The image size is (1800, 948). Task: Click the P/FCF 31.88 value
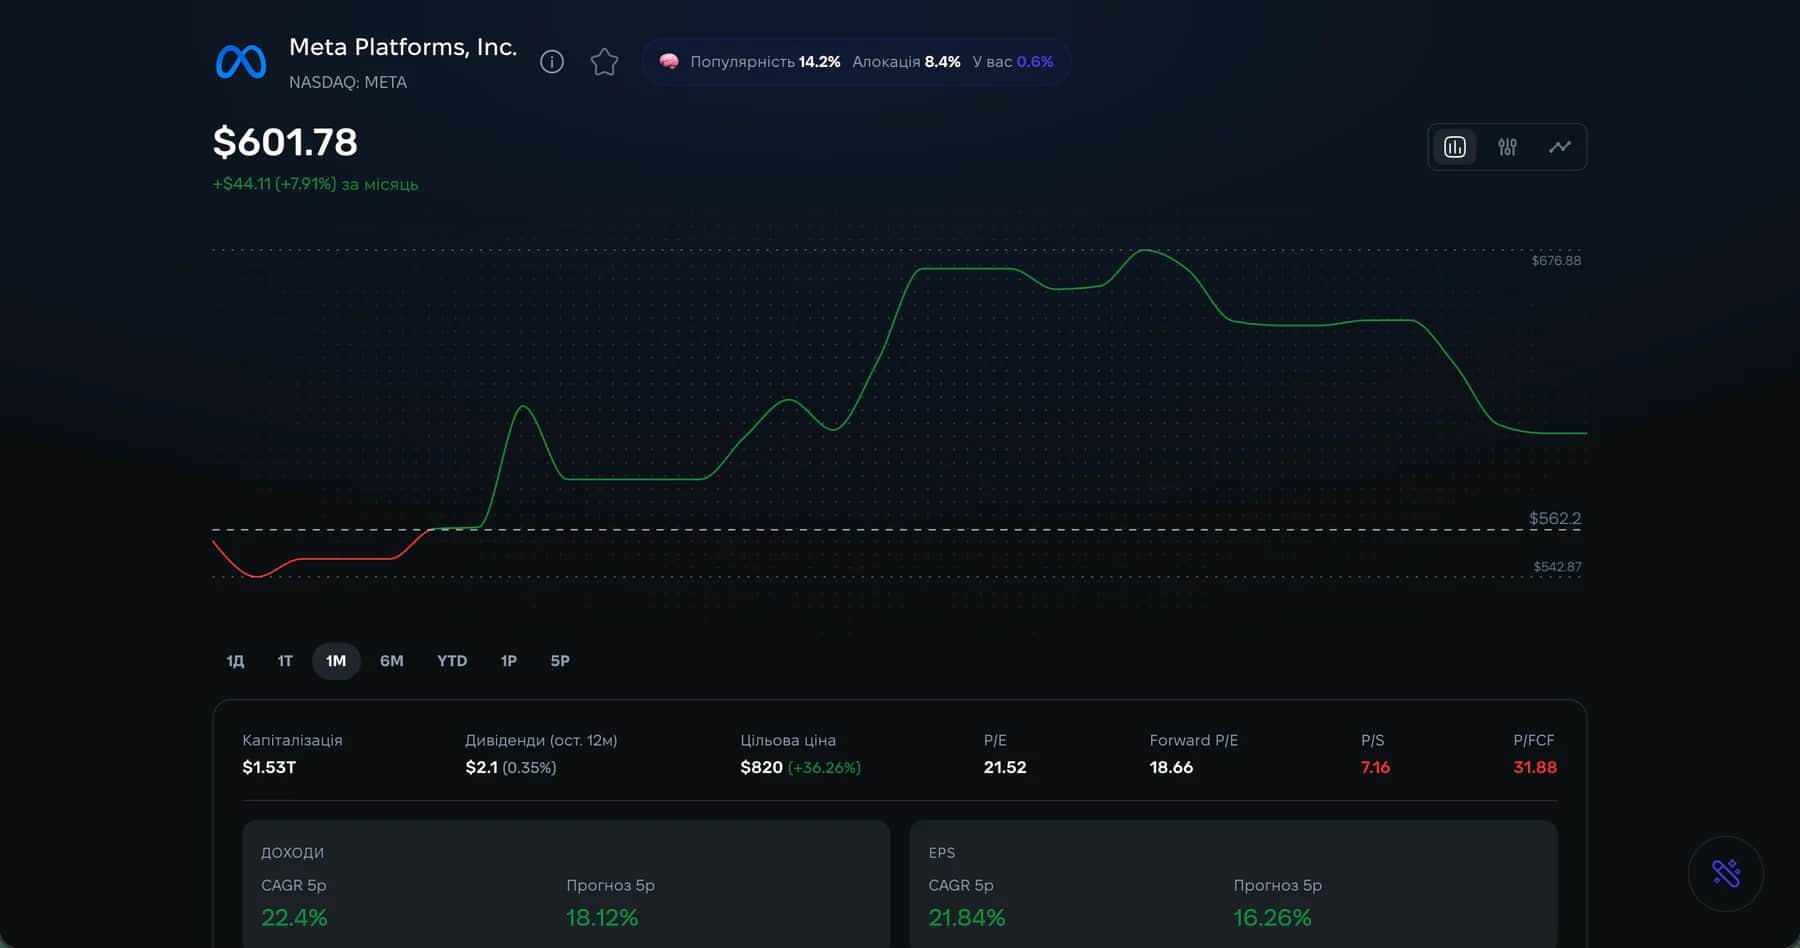(1535, 767)
